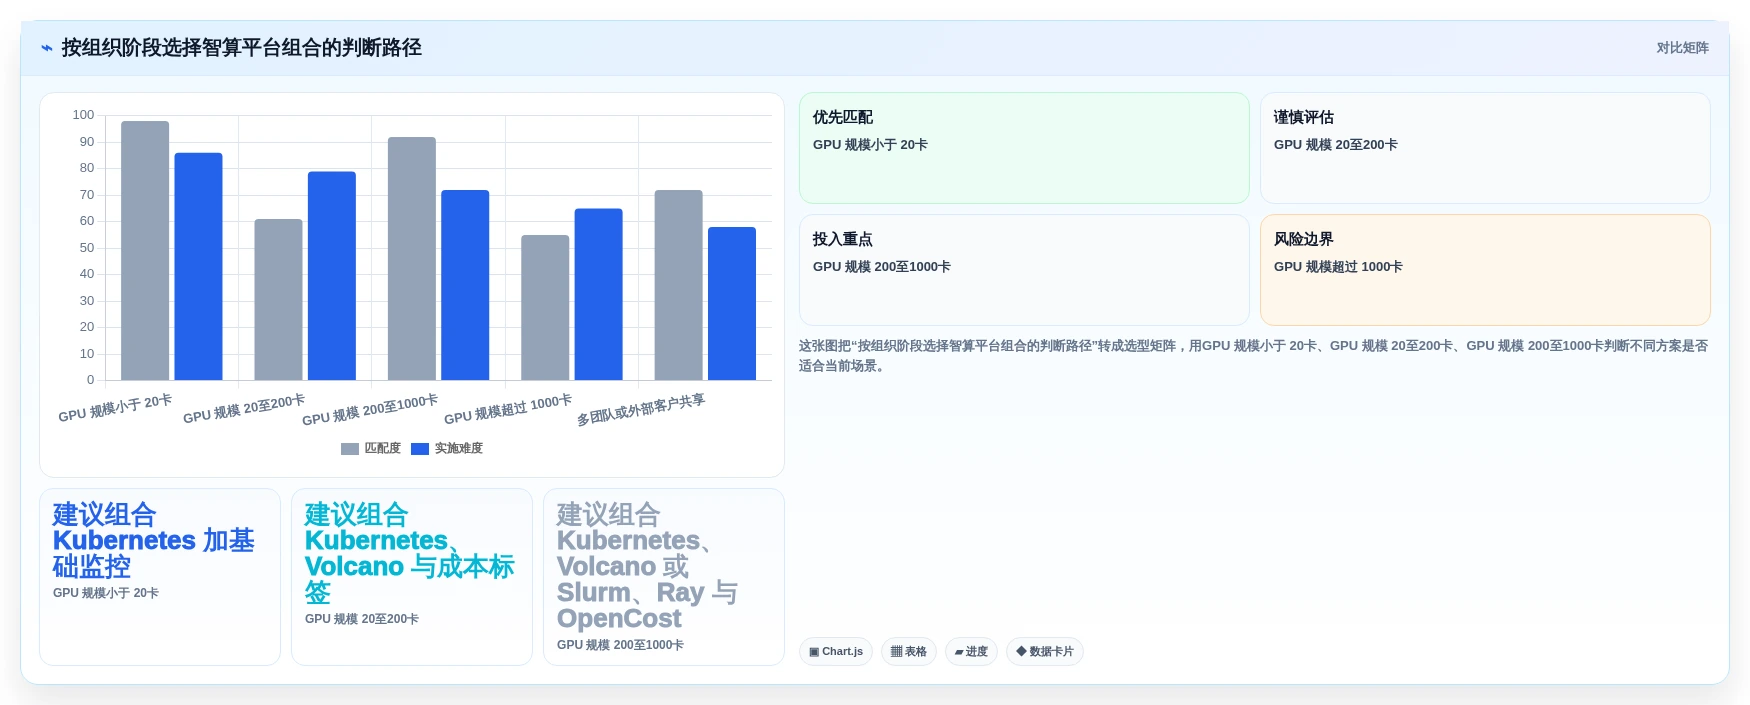Viewport: 1750px width, 705px height.
Task: Click the gray 匹配度 bar for GPU 规模超过 1000卡
Action: point(545,308)
